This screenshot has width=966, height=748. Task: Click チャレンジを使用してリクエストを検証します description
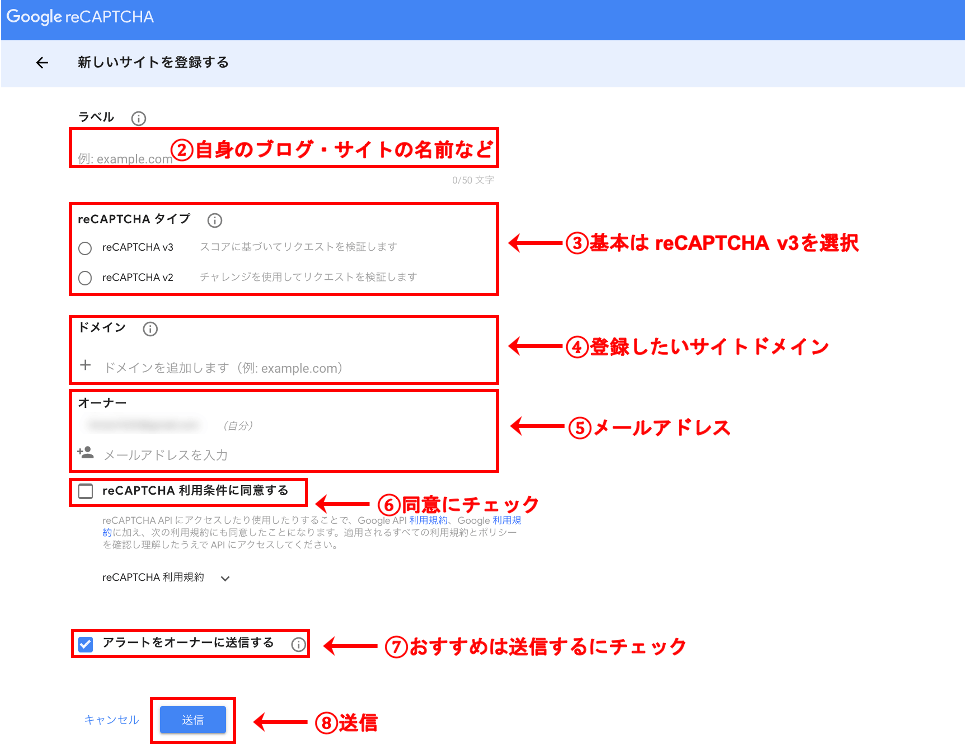(x=308, y=277)
